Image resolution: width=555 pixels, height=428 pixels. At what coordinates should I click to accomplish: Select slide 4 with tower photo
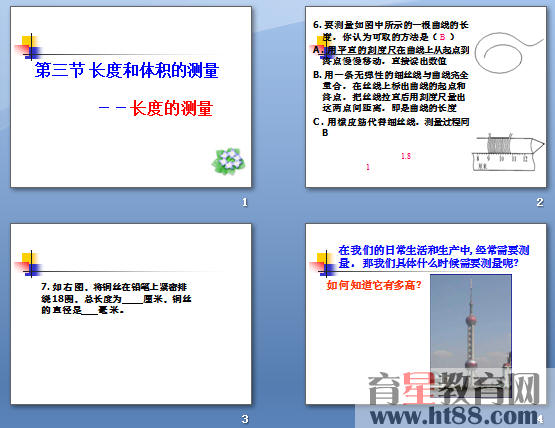pyautogui.click(x=426, y=314)
